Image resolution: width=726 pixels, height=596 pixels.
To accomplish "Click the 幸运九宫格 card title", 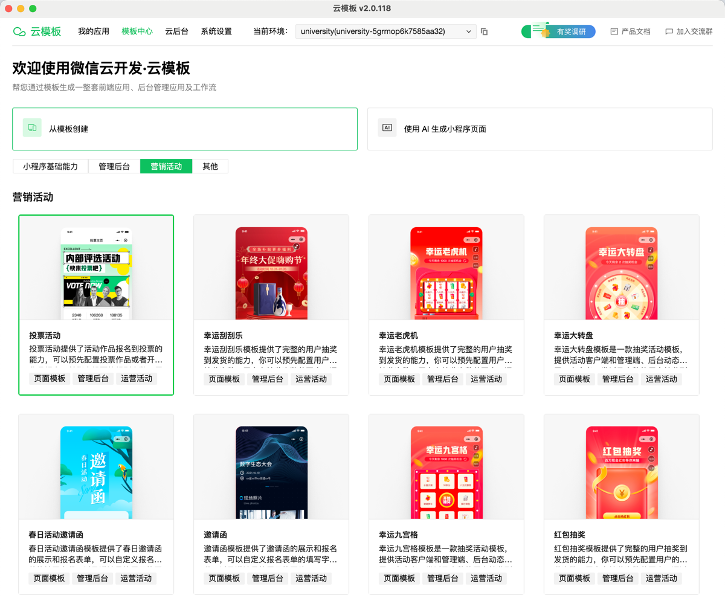I will [x=398, y=534].
